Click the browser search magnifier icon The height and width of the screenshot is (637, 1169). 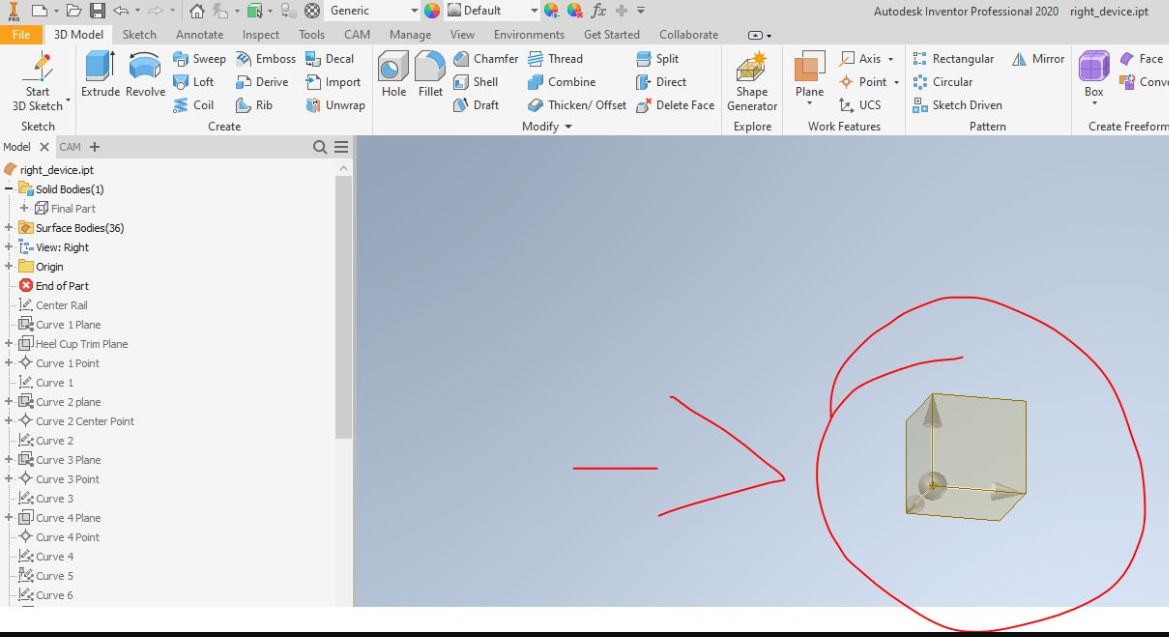point(319,146)
